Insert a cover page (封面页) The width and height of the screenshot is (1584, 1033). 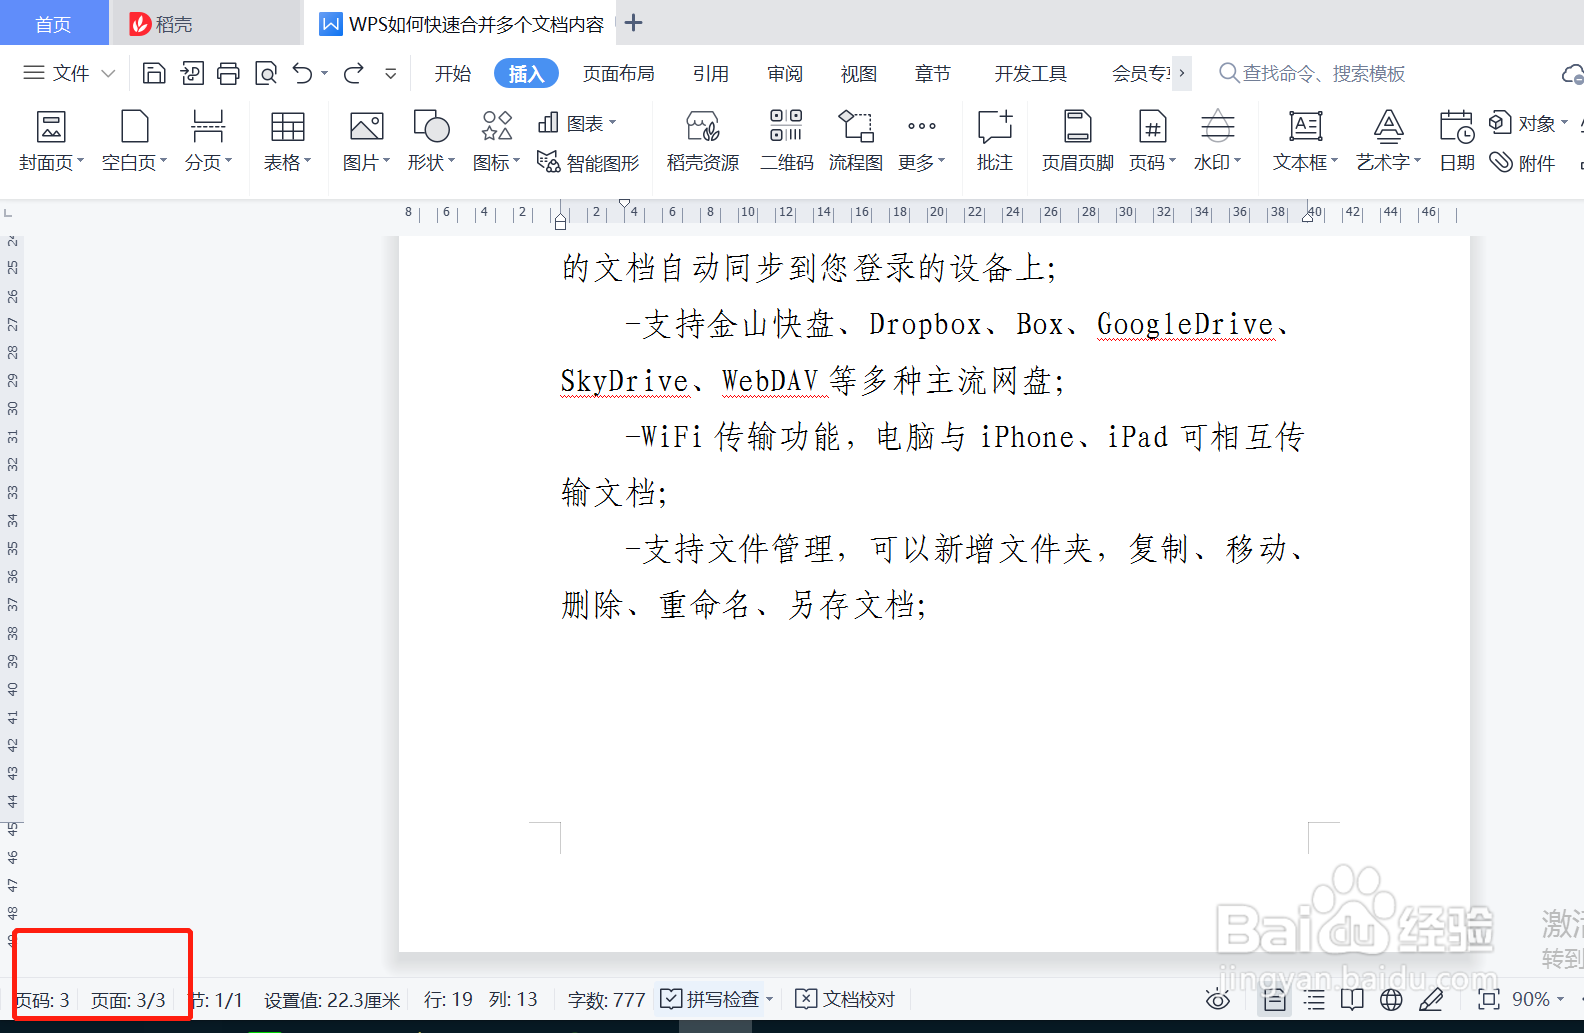point(51,141)
